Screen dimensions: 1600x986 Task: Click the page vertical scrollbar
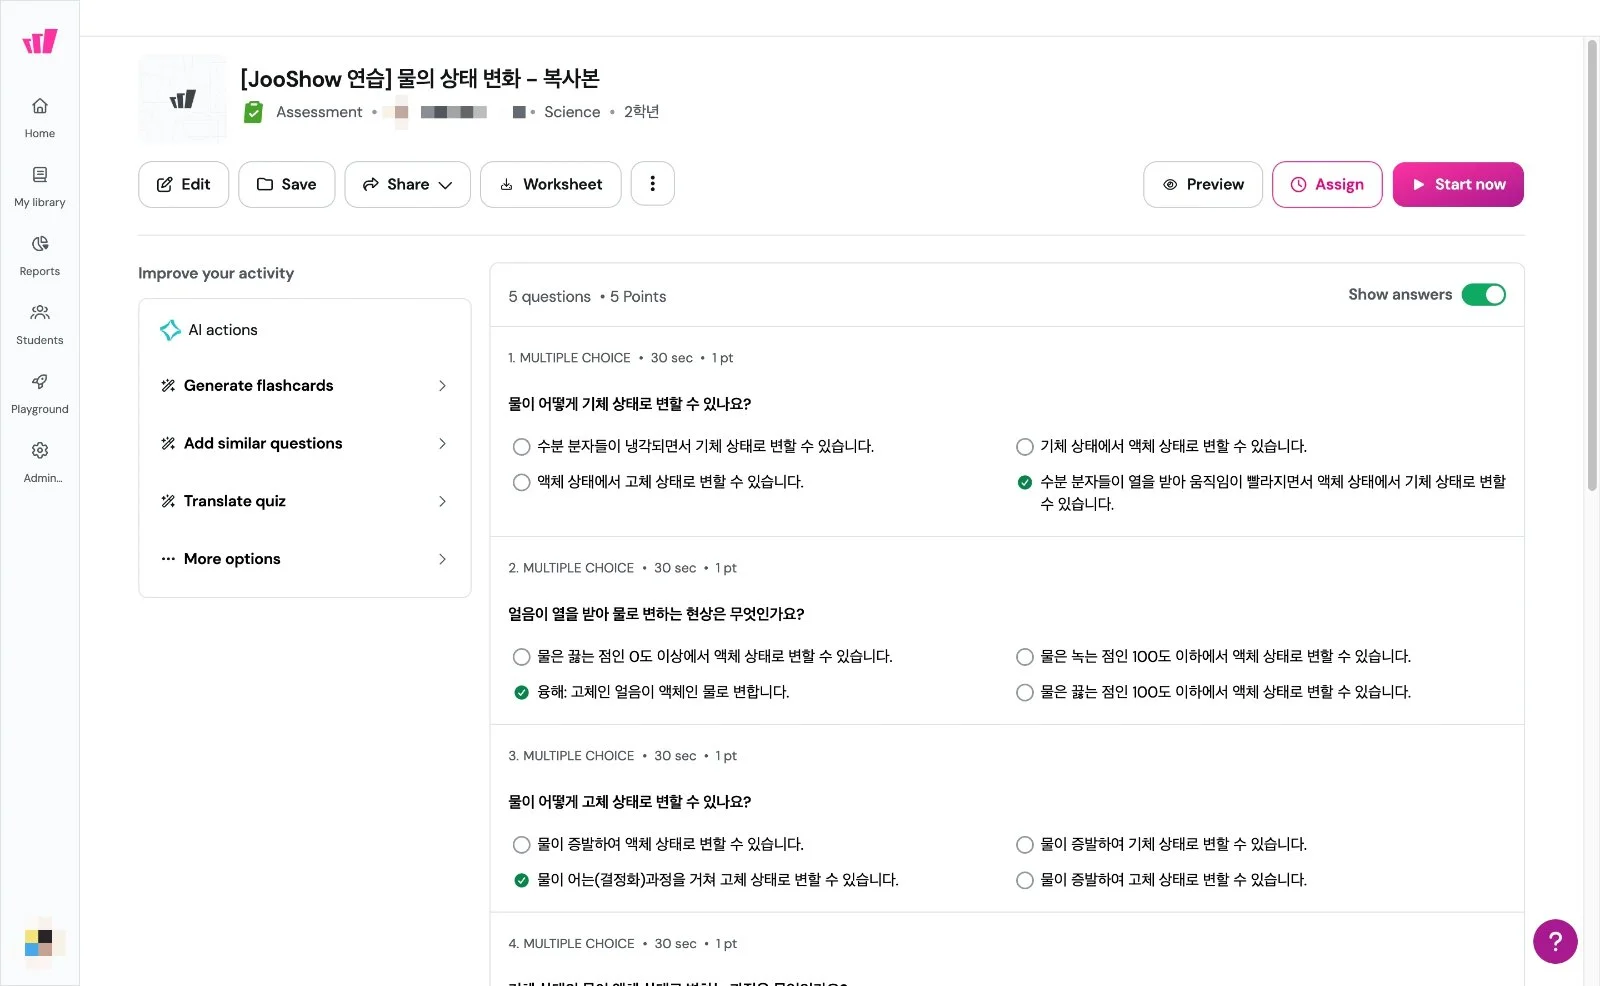1592,265
